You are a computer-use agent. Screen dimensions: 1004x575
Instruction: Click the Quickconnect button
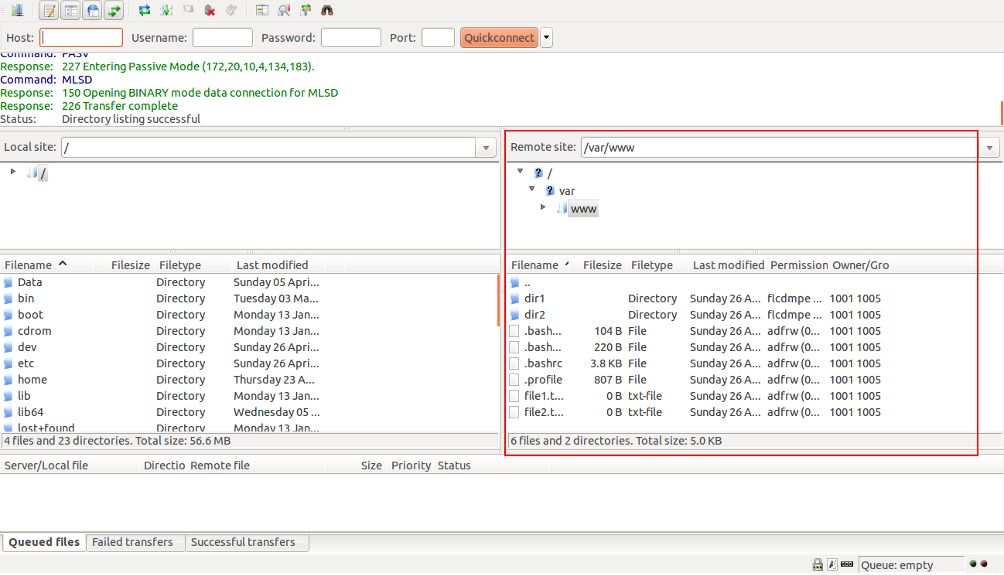coord(499,38)
